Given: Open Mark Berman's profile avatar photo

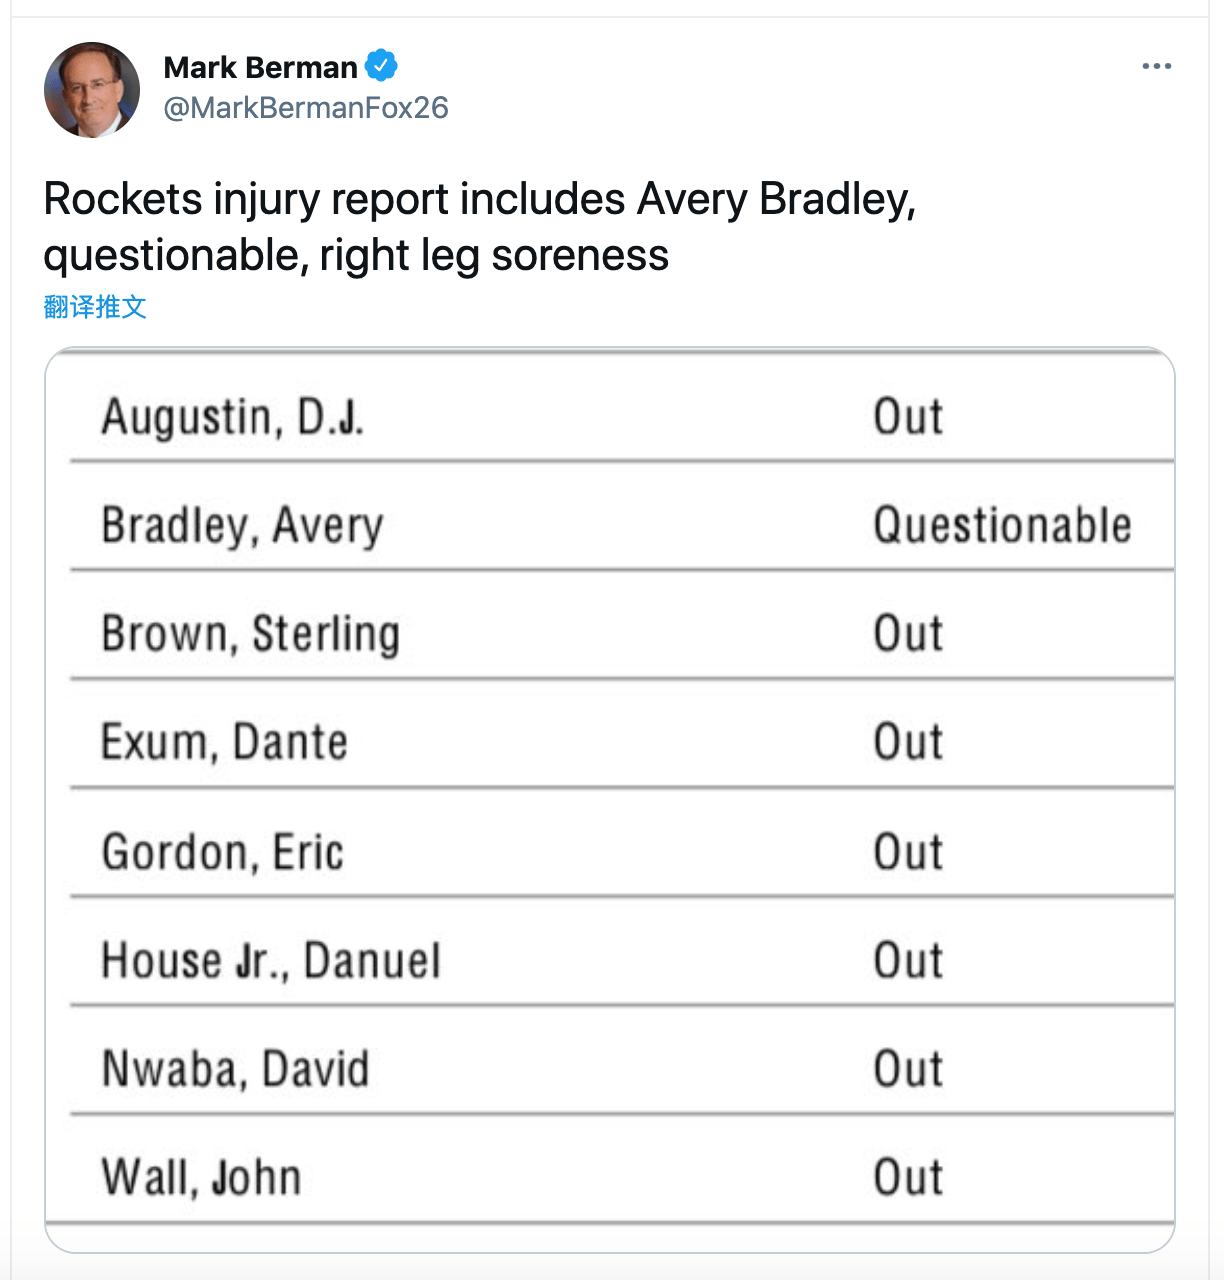Looking at the screenshot, I should click(x=92, y=89).
